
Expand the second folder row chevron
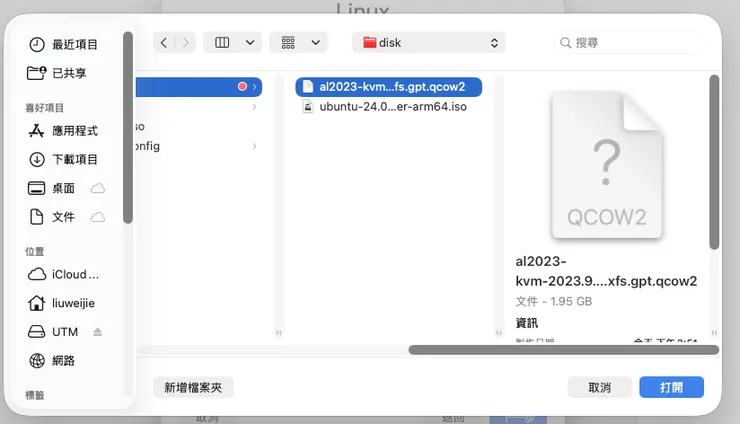254,107
